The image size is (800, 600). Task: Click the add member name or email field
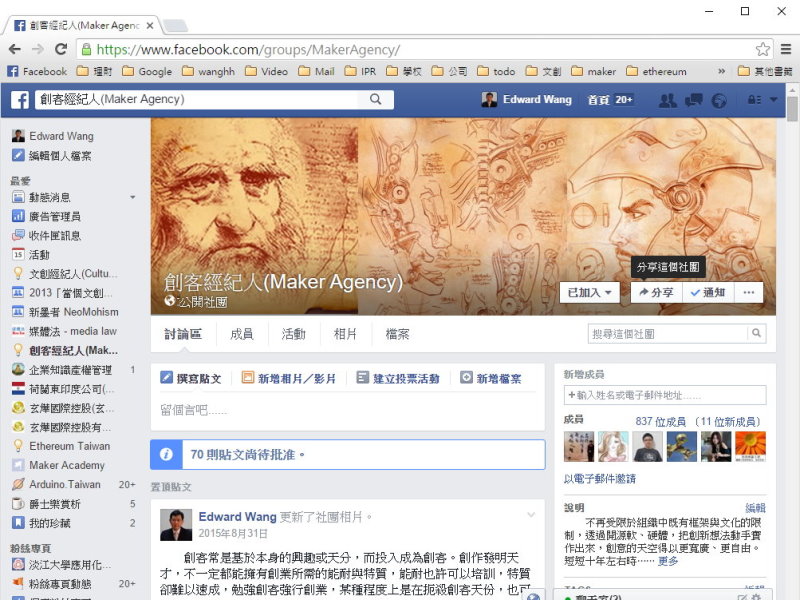[665, 395]
